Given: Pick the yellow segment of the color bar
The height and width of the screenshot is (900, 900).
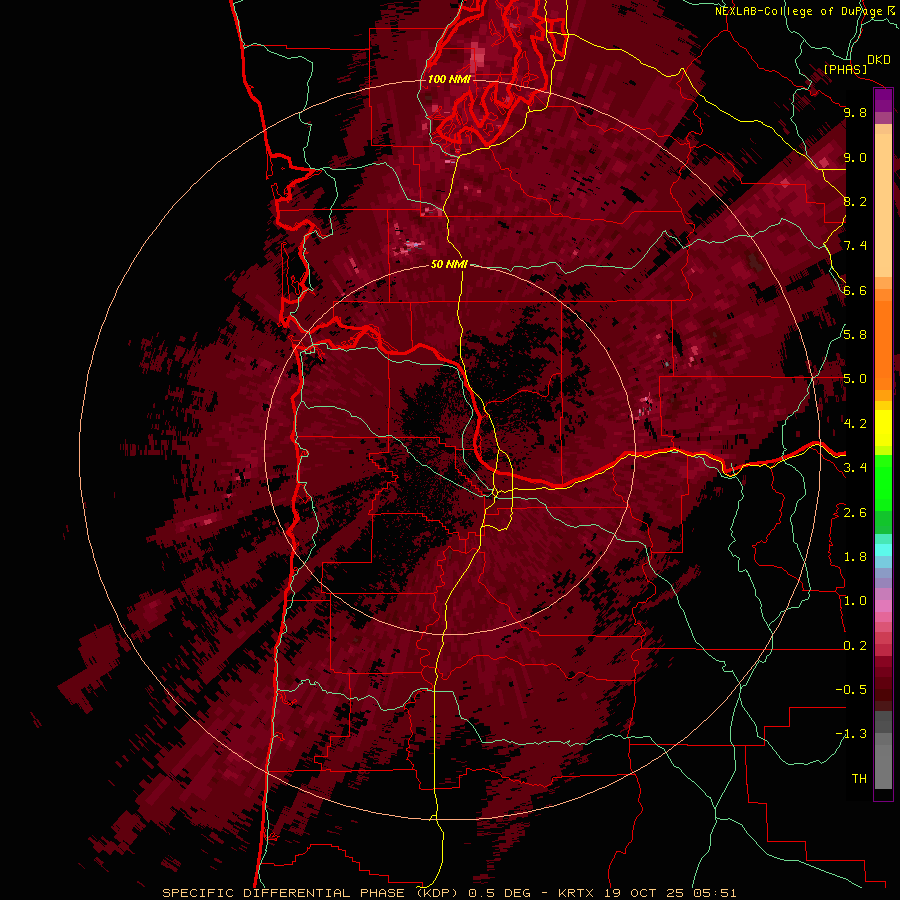Looking at the screenshot, I should [883, 428].
